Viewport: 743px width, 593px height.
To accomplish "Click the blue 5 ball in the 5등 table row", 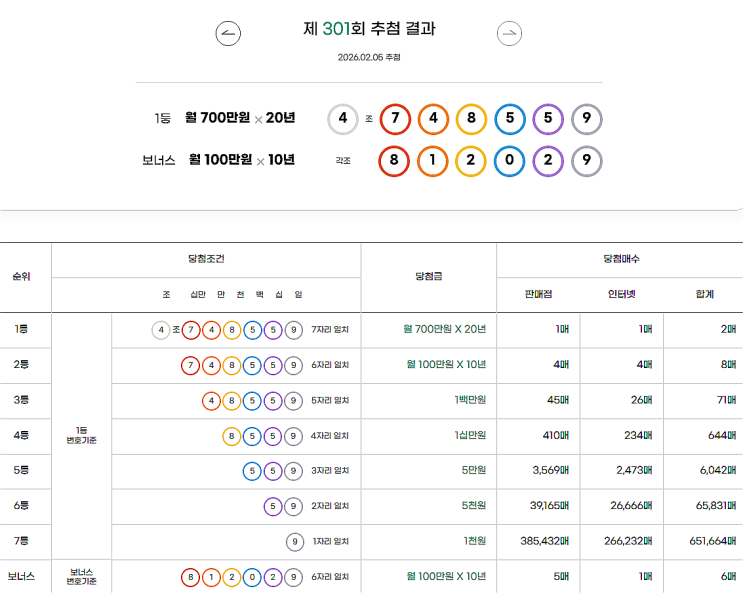I will (x=252, y=471).
